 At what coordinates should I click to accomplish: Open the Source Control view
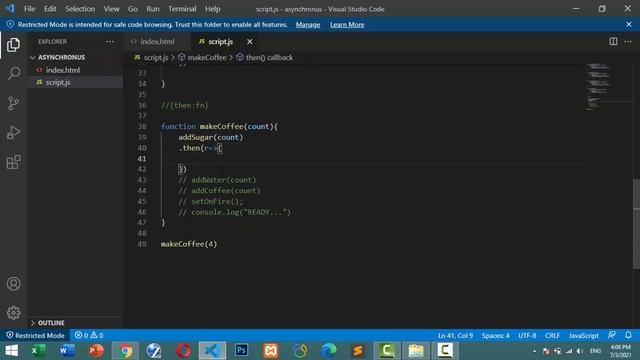[13, 103]
